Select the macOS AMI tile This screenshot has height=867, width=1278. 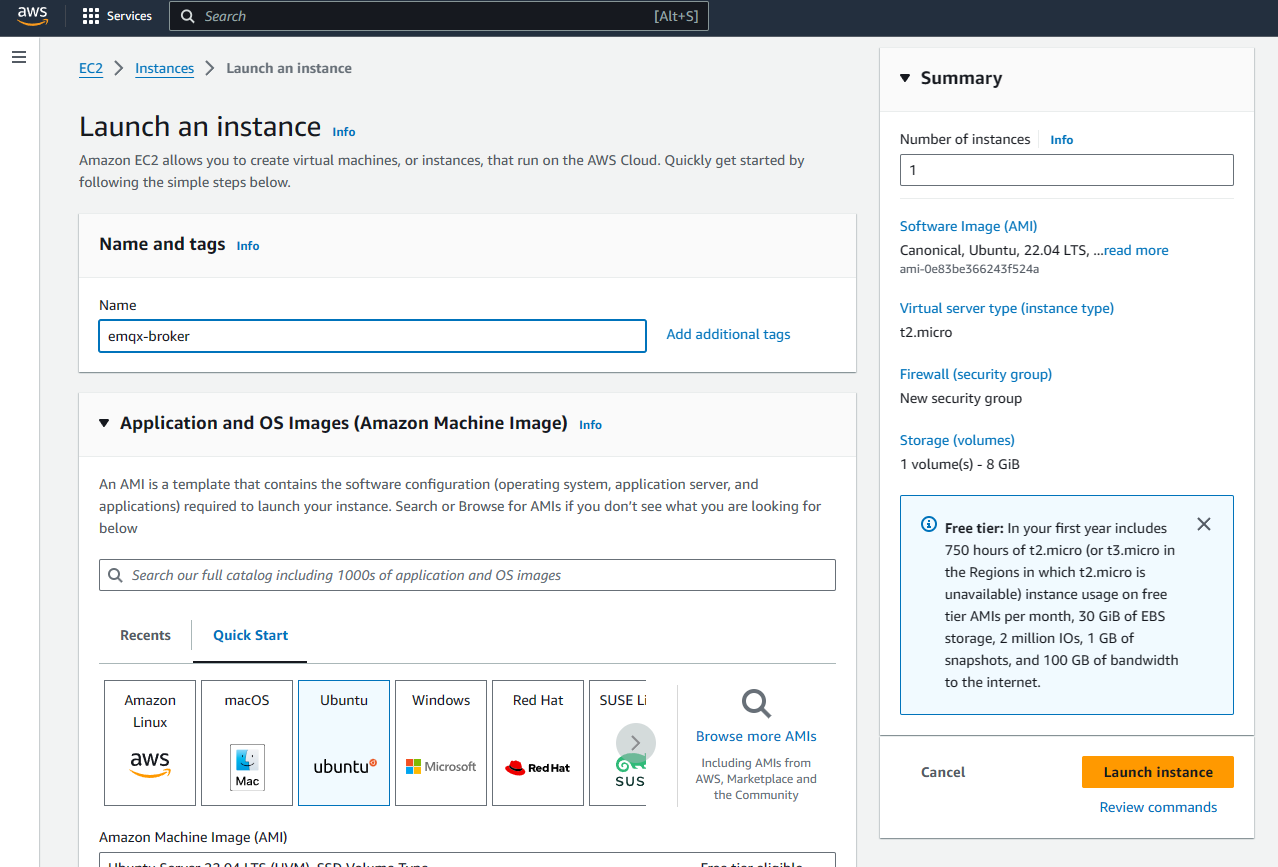pos(247,743)
